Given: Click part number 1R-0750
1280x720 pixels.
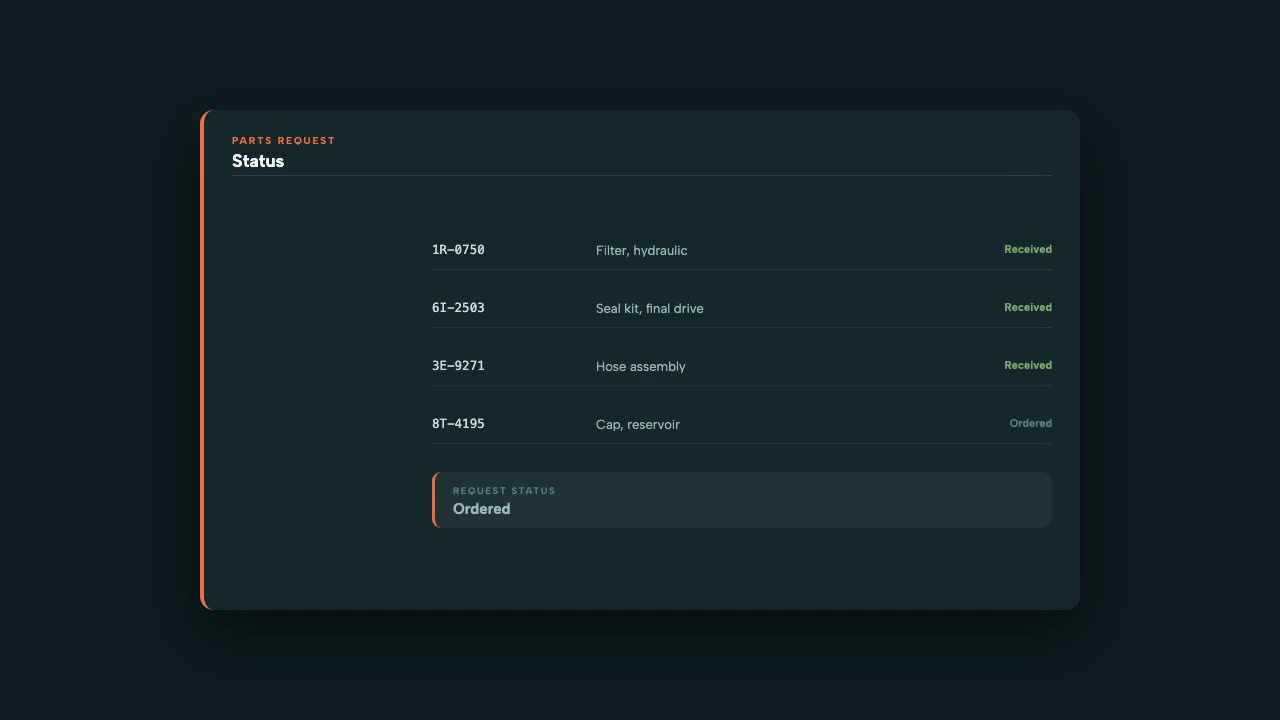Looking at the screenshot, I should [458, 250].
